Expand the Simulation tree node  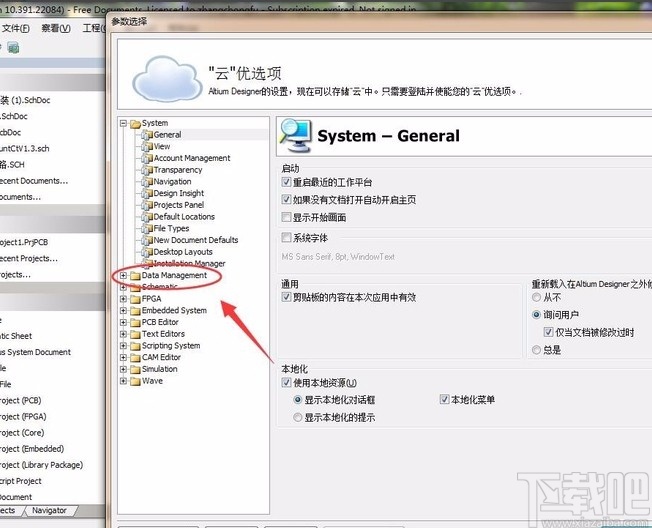[123, 369]
